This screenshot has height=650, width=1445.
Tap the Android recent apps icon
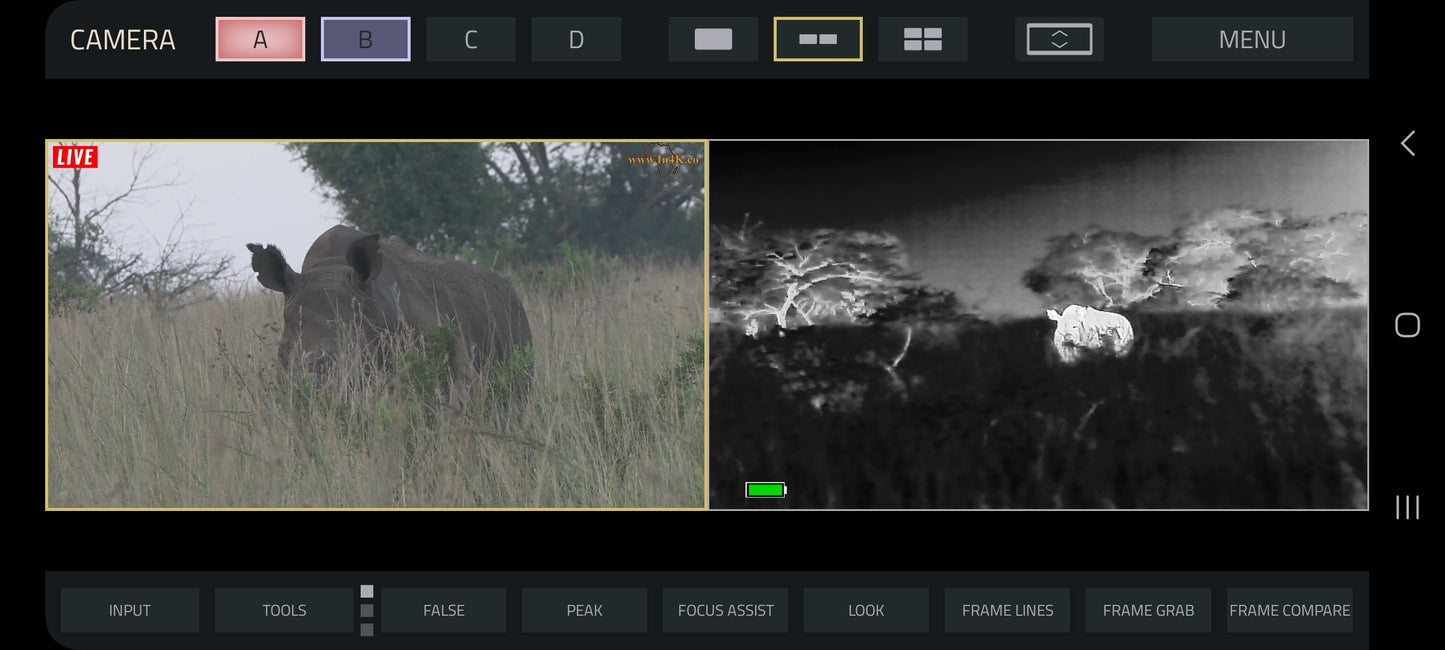point(1407,507)
